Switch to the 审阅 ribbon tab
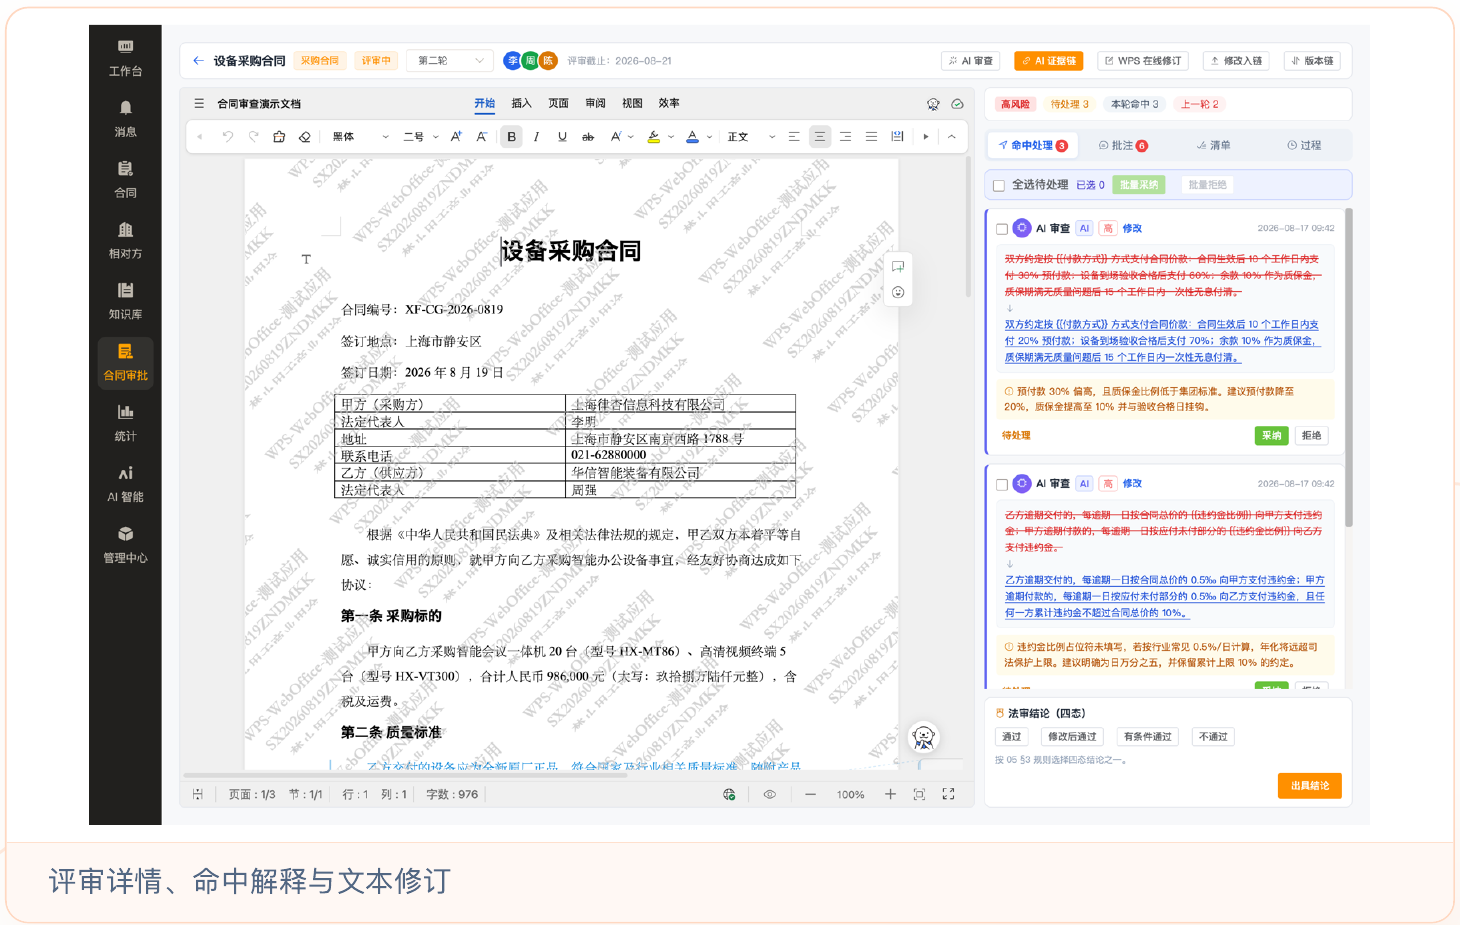 (595, 103)
